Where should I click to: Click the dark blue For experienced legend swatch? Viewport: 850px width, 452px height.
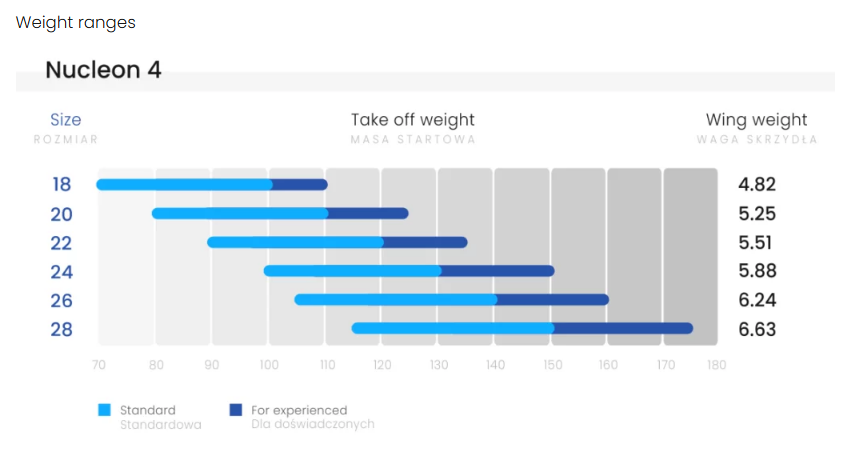tap(236, 410)
